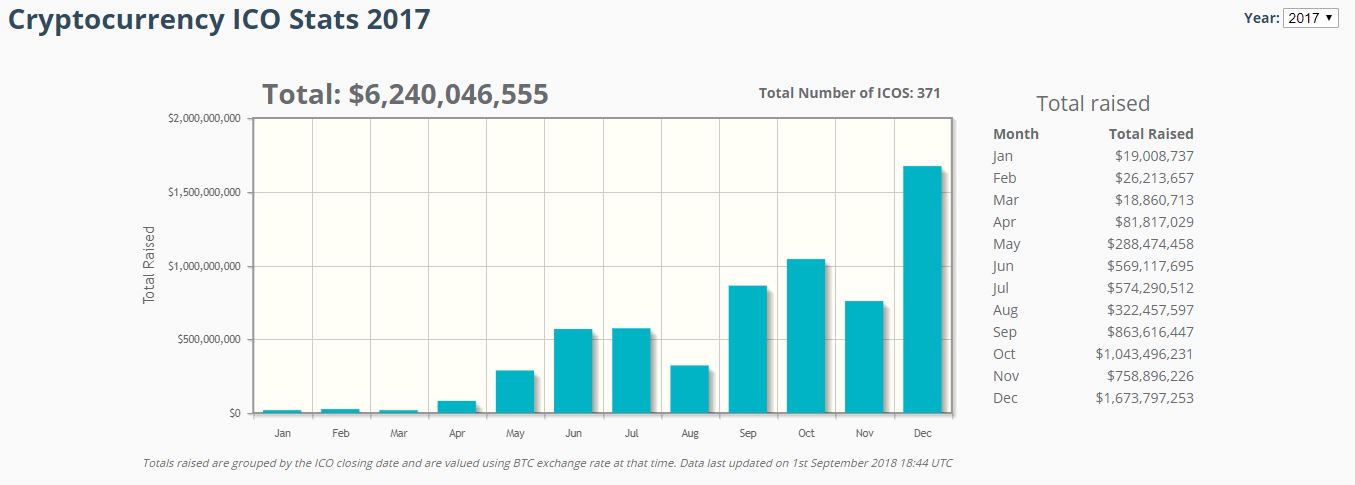This screenshot has width=1355, height=485.
Task: Click the August bar in chart
Action: tap(689, 389)
